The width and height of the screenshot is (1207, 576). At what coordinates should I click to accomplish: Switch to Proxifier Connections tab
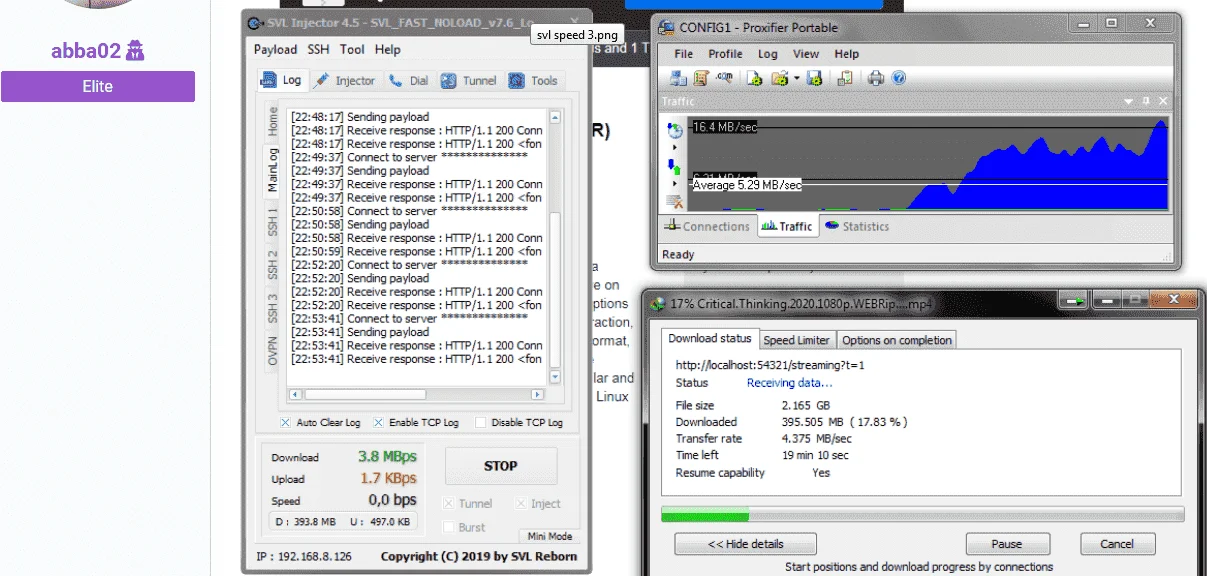coord(707,226)
